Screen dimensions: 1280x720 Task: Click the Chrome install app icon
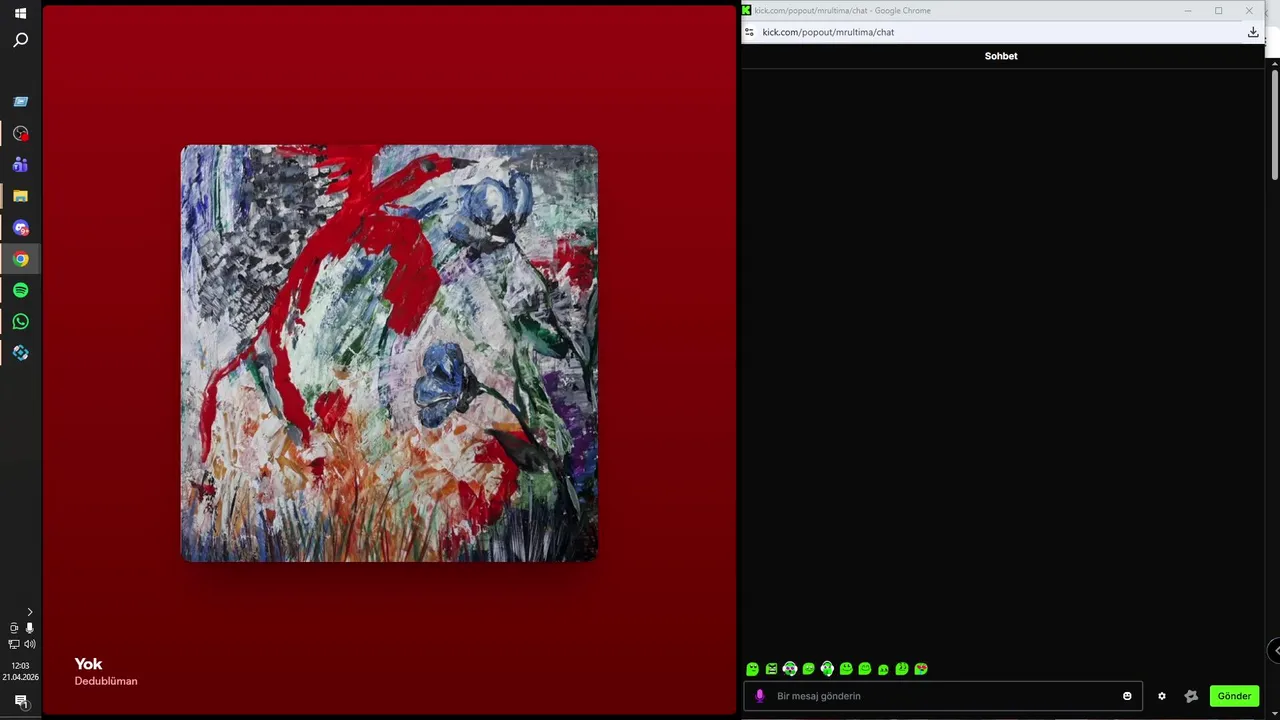pyautogui.click(x=1253, y=32)
